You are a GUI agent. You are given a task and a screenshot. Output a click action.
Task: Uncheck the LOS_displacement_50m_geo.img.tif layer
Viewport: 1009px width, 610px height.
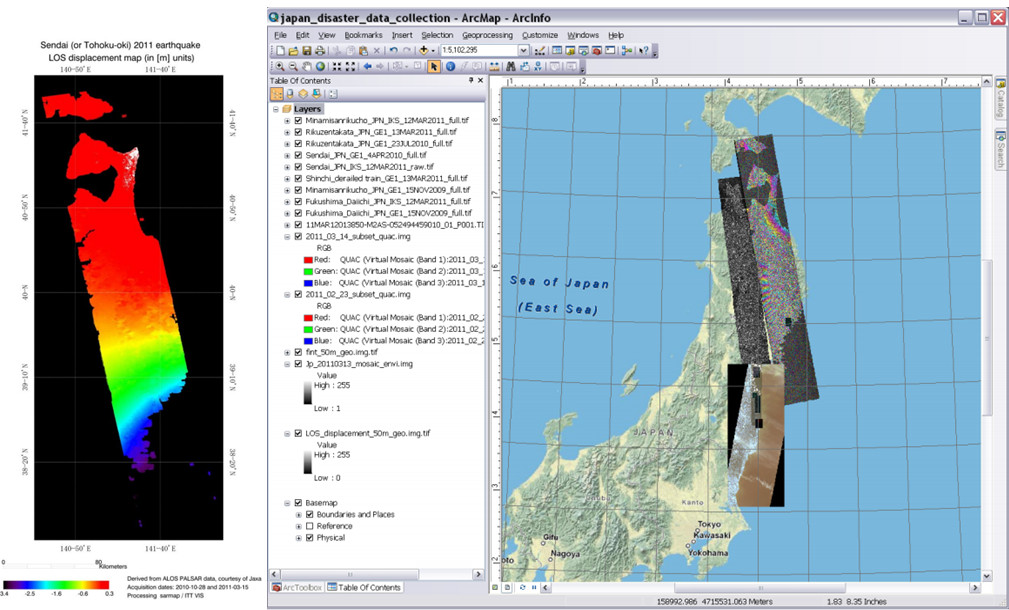[x=298, y=433]
